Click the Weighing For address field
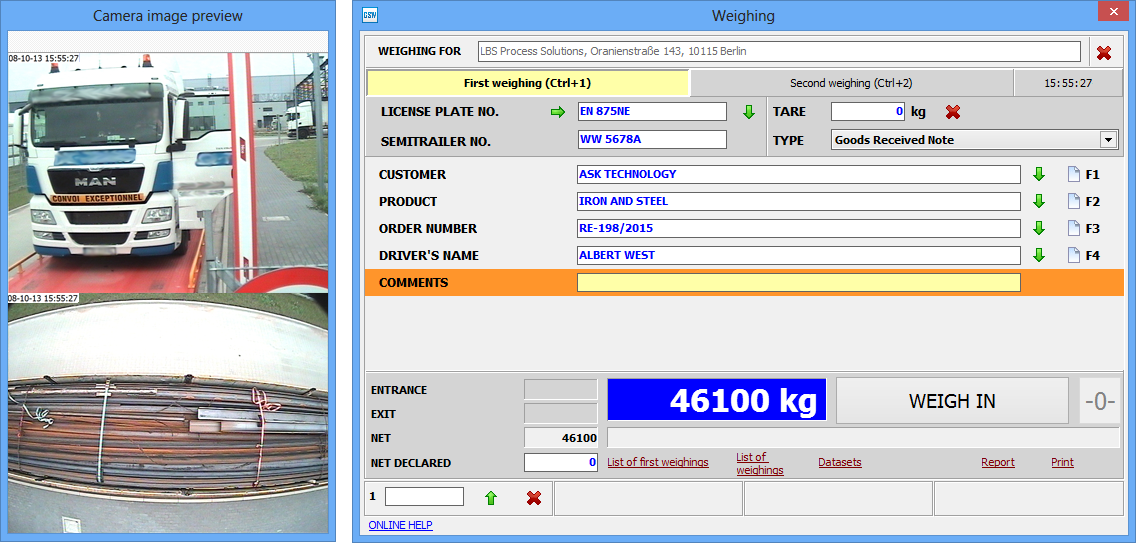The width and height of the screenshot is (1136, 543). click(779, 51)
